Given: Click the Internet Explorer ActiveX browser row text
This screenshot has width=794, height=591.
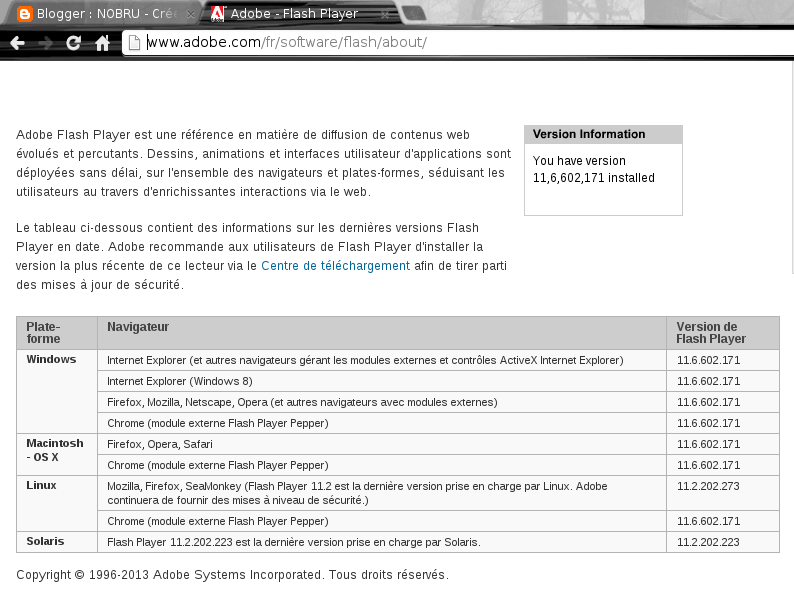Looking at the screenshot, I should coord(365,360).
